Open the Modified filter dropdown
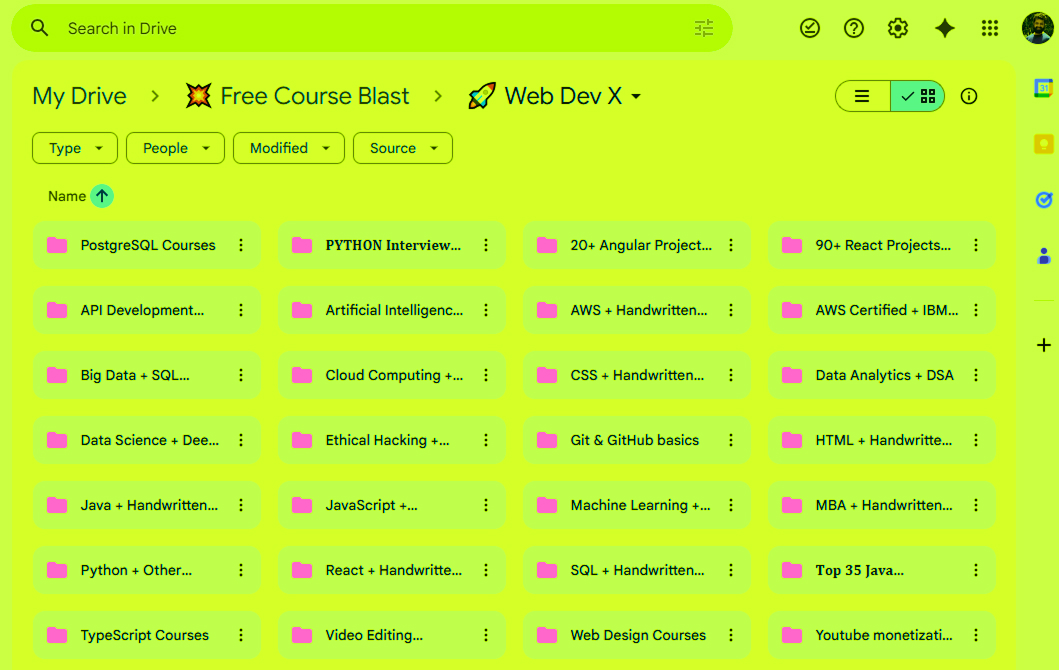Image resolution: width=1059 pixels, height=670 pixels. tap(289, 148)
